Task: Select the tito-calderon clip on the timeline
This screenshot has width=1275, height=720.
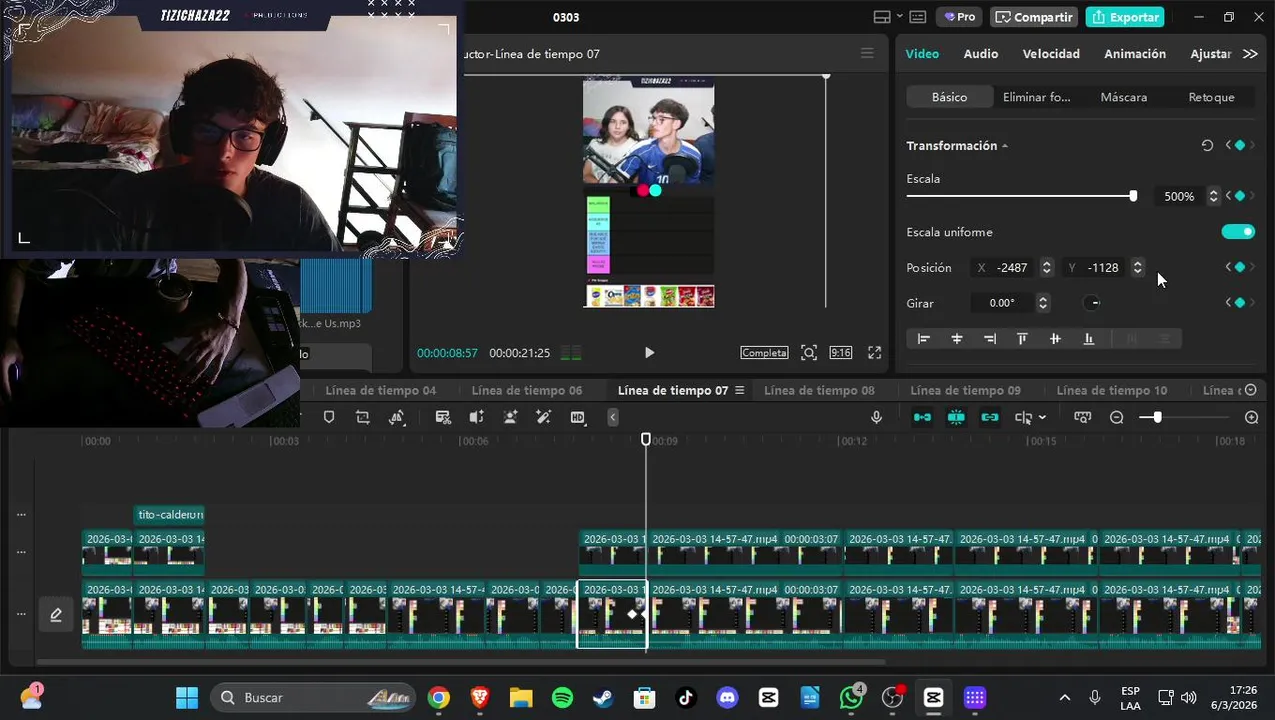Action: coord(169,514)
